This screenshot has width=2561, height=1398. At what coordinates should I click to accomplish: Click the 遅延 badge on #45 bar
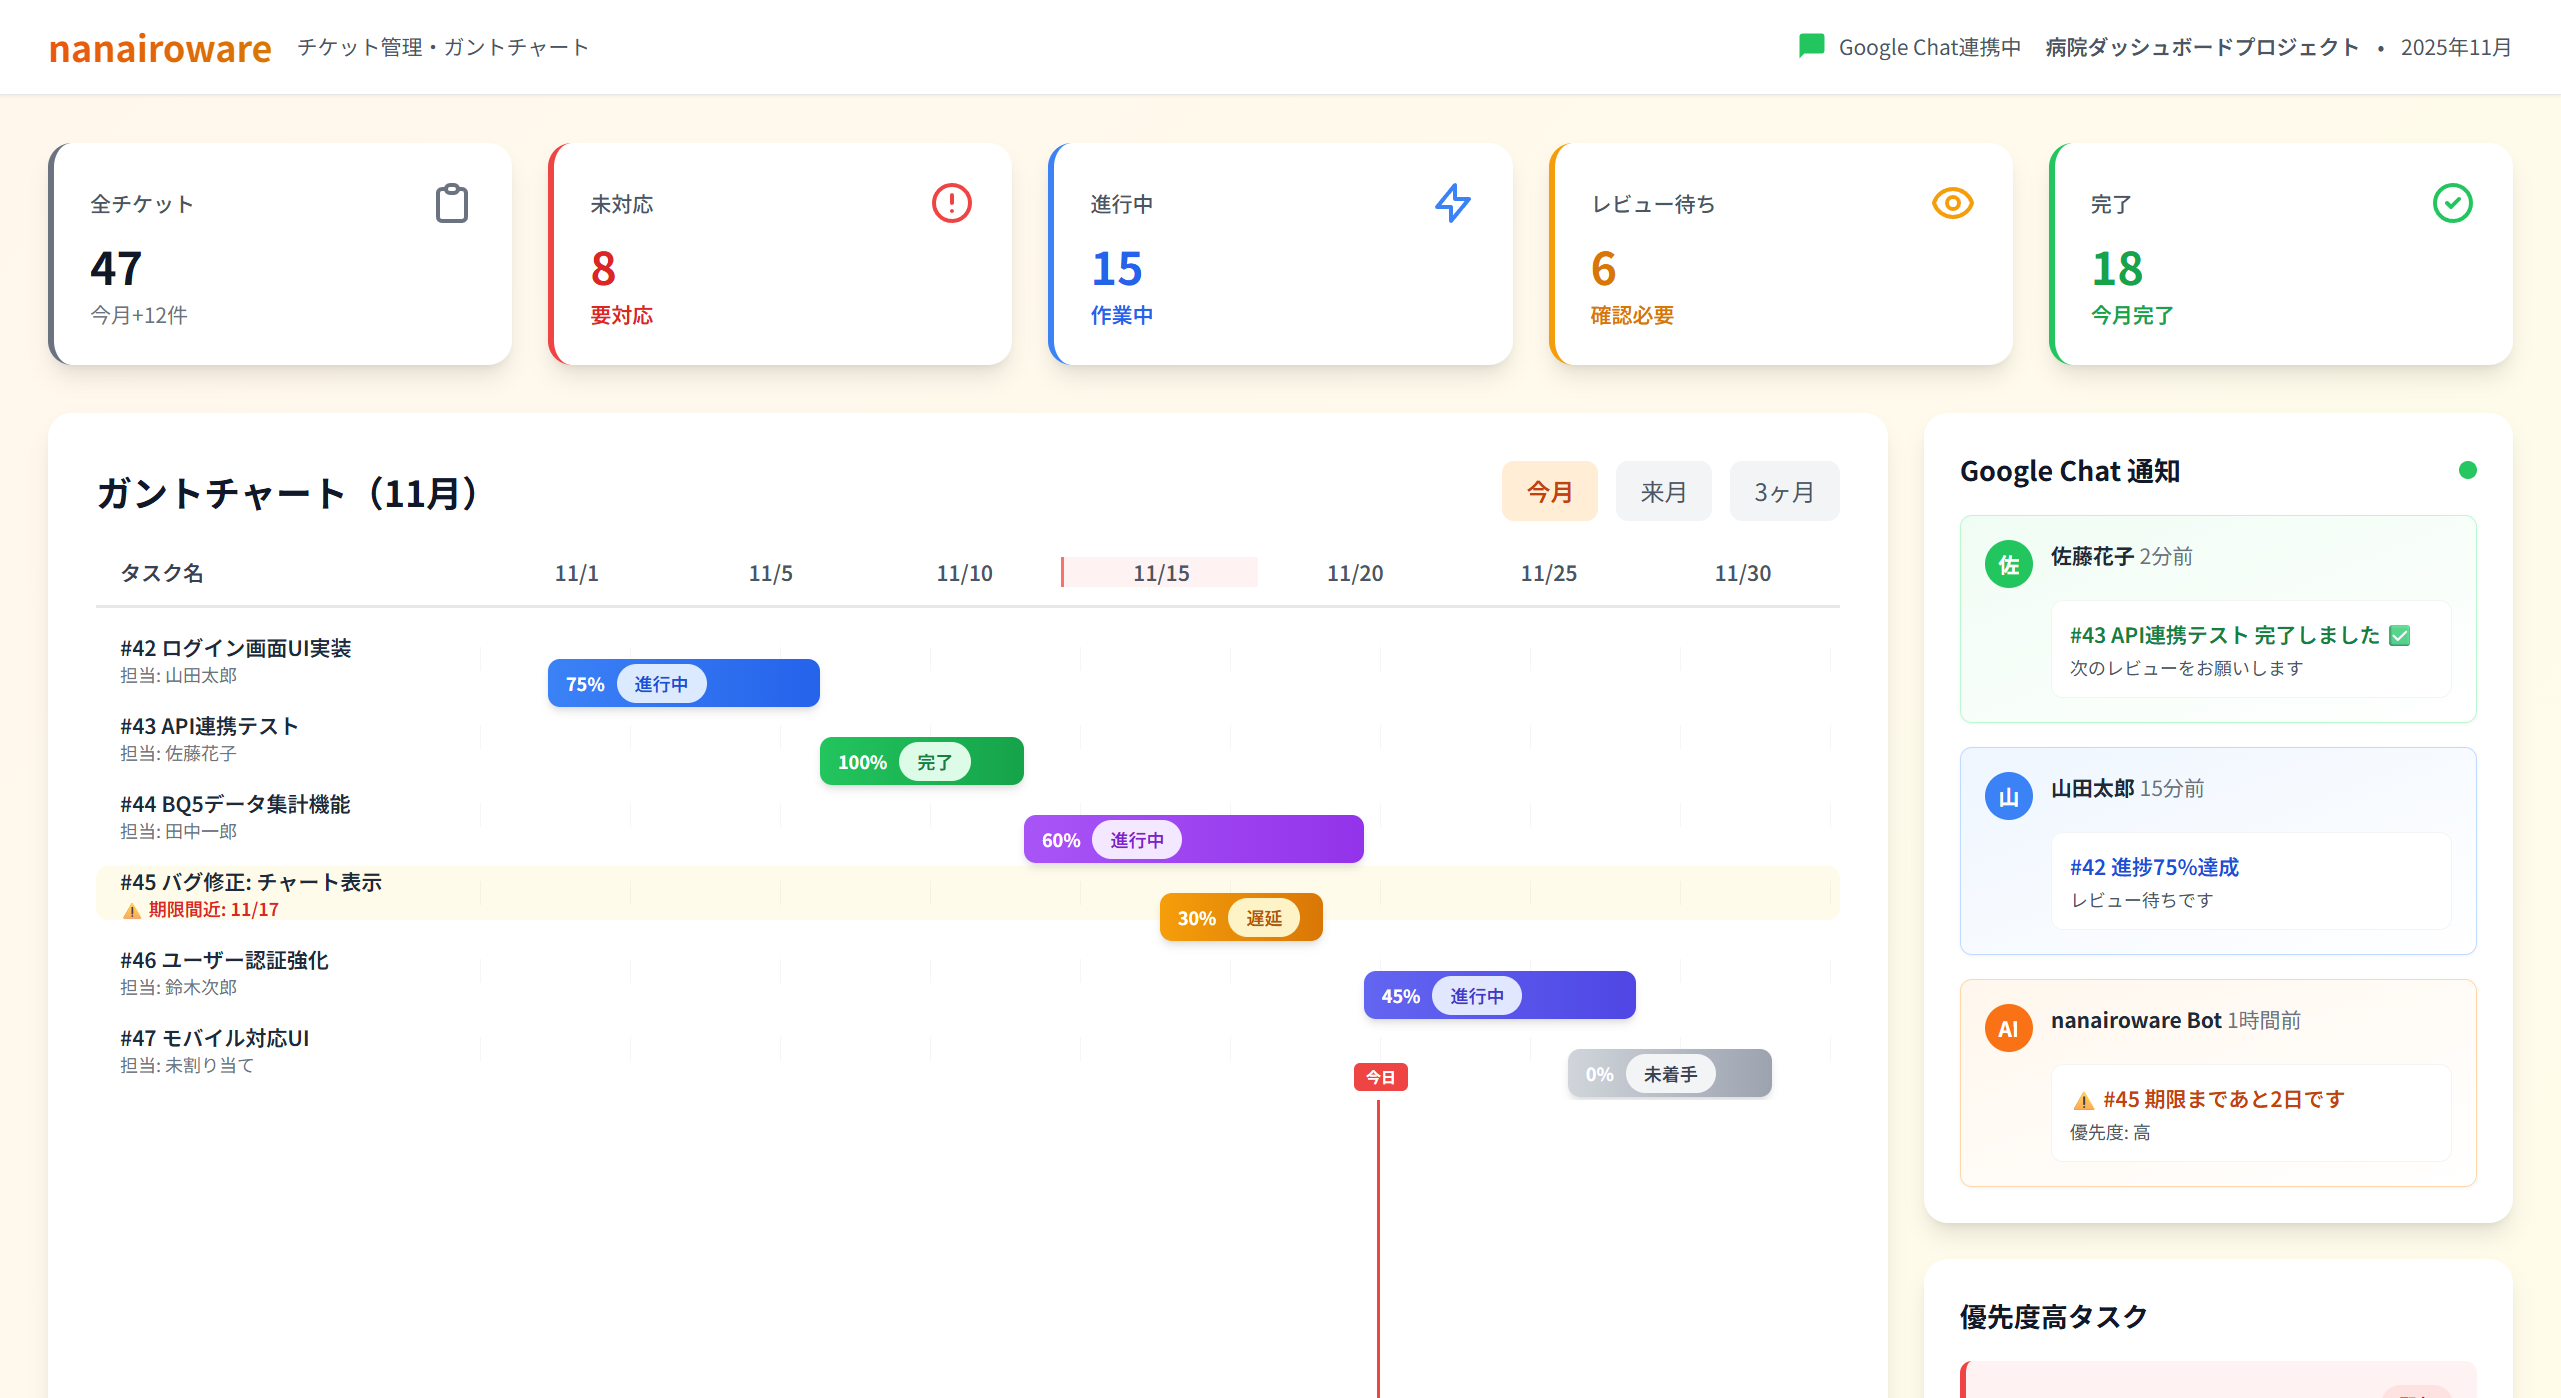(1263, 918)
